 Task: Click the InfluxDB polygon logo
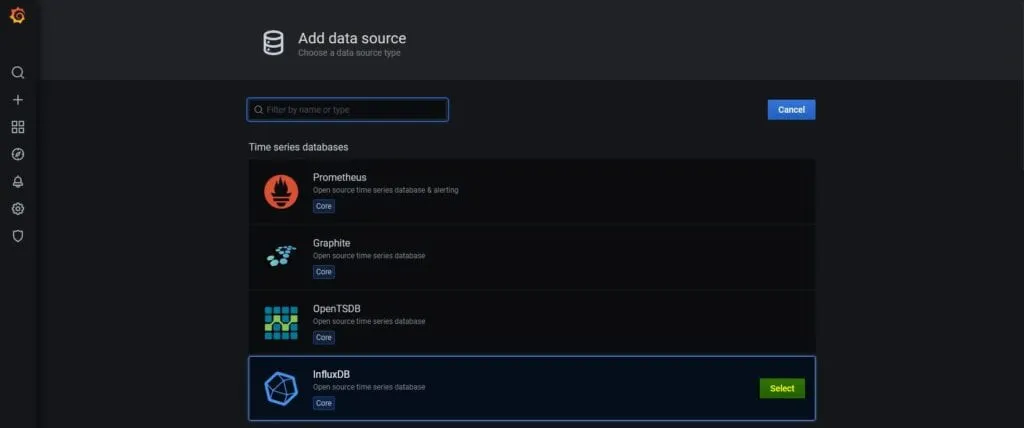[x=281, y=388]
